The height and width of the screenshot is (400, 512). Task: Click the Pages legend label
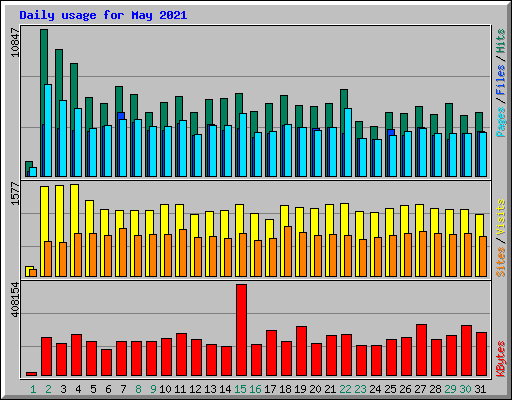point(501,122)
